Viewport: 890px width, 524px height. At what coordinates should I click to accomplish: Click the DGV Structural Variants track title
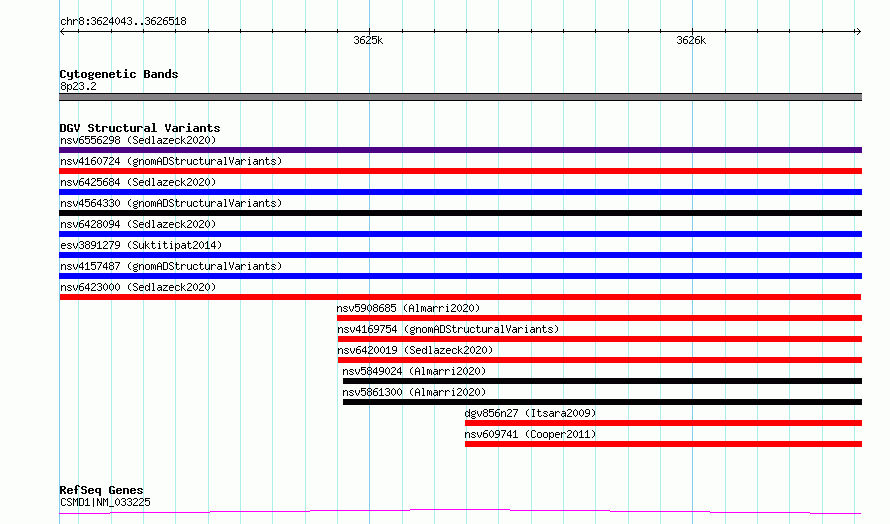140,128
